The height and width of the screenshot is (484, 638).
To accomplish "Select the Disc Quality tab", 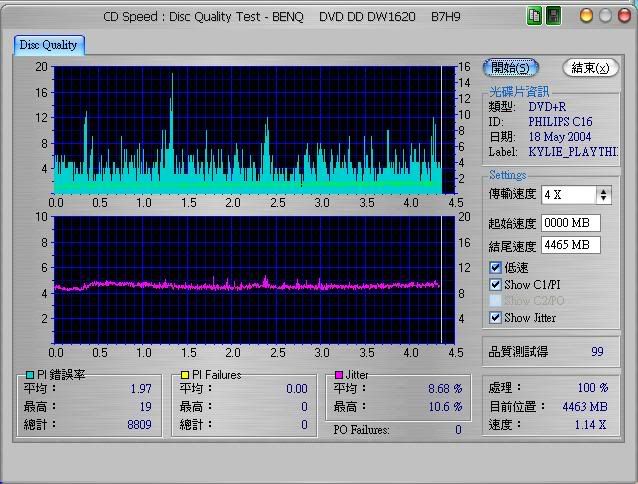I will point(50,45).
